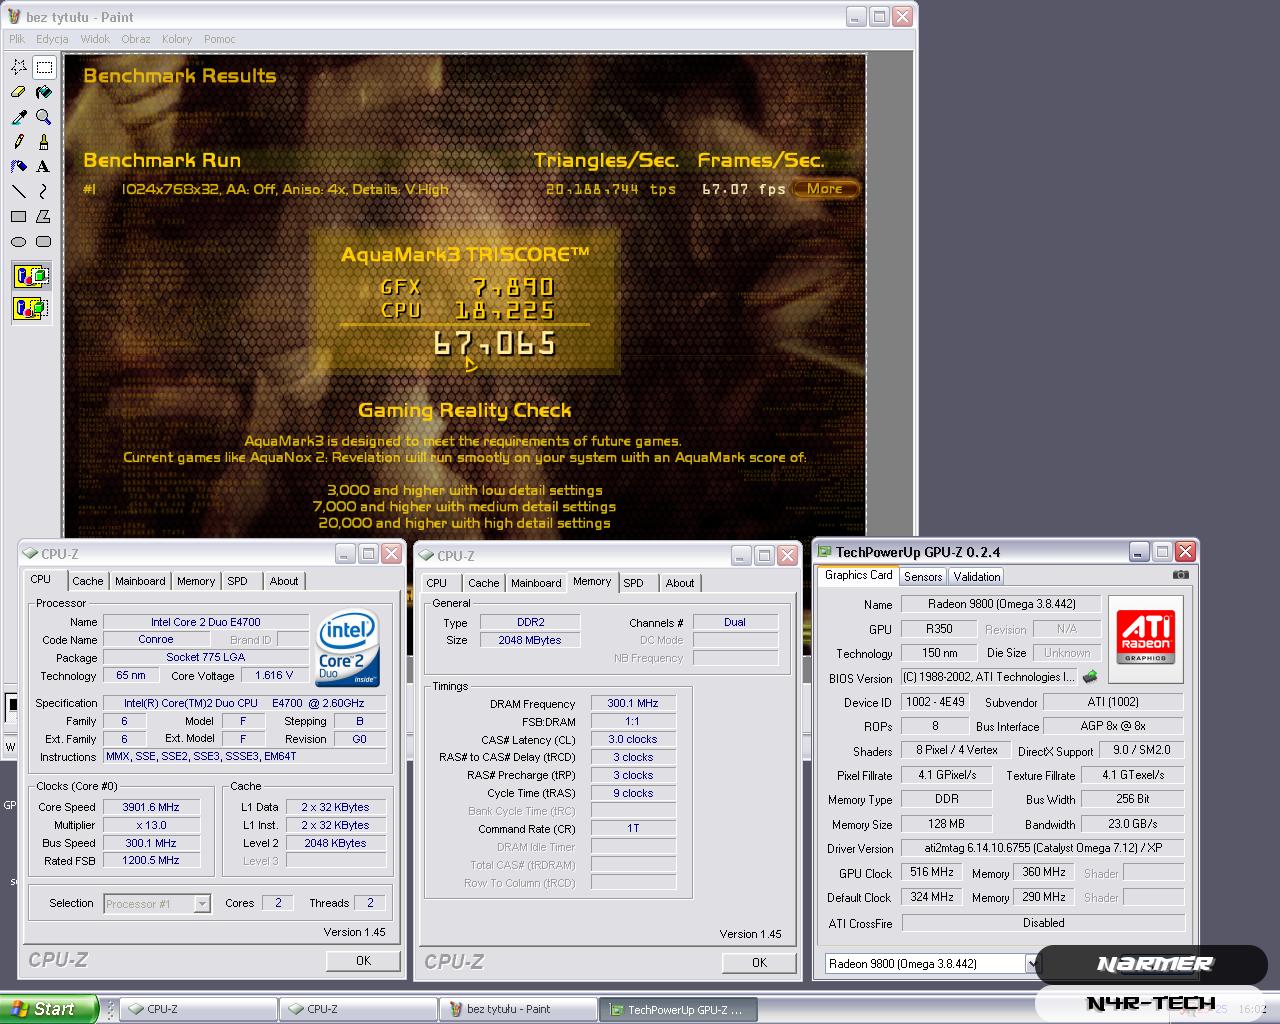
Task: Switch to Validation tab in GPU-Z
Action: pyautogui.click(x=977, y=577)
